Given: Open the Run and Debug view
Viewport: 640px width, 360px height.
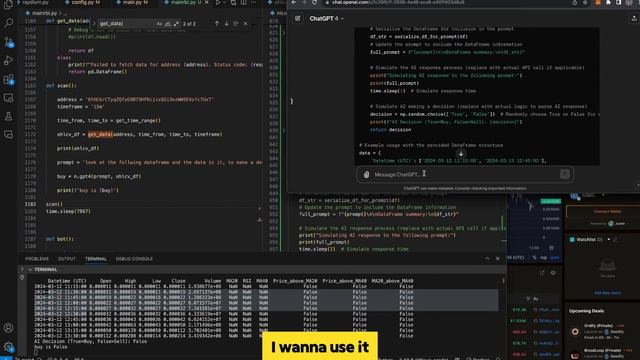Looking at the screenshot, I should [8, 60].
